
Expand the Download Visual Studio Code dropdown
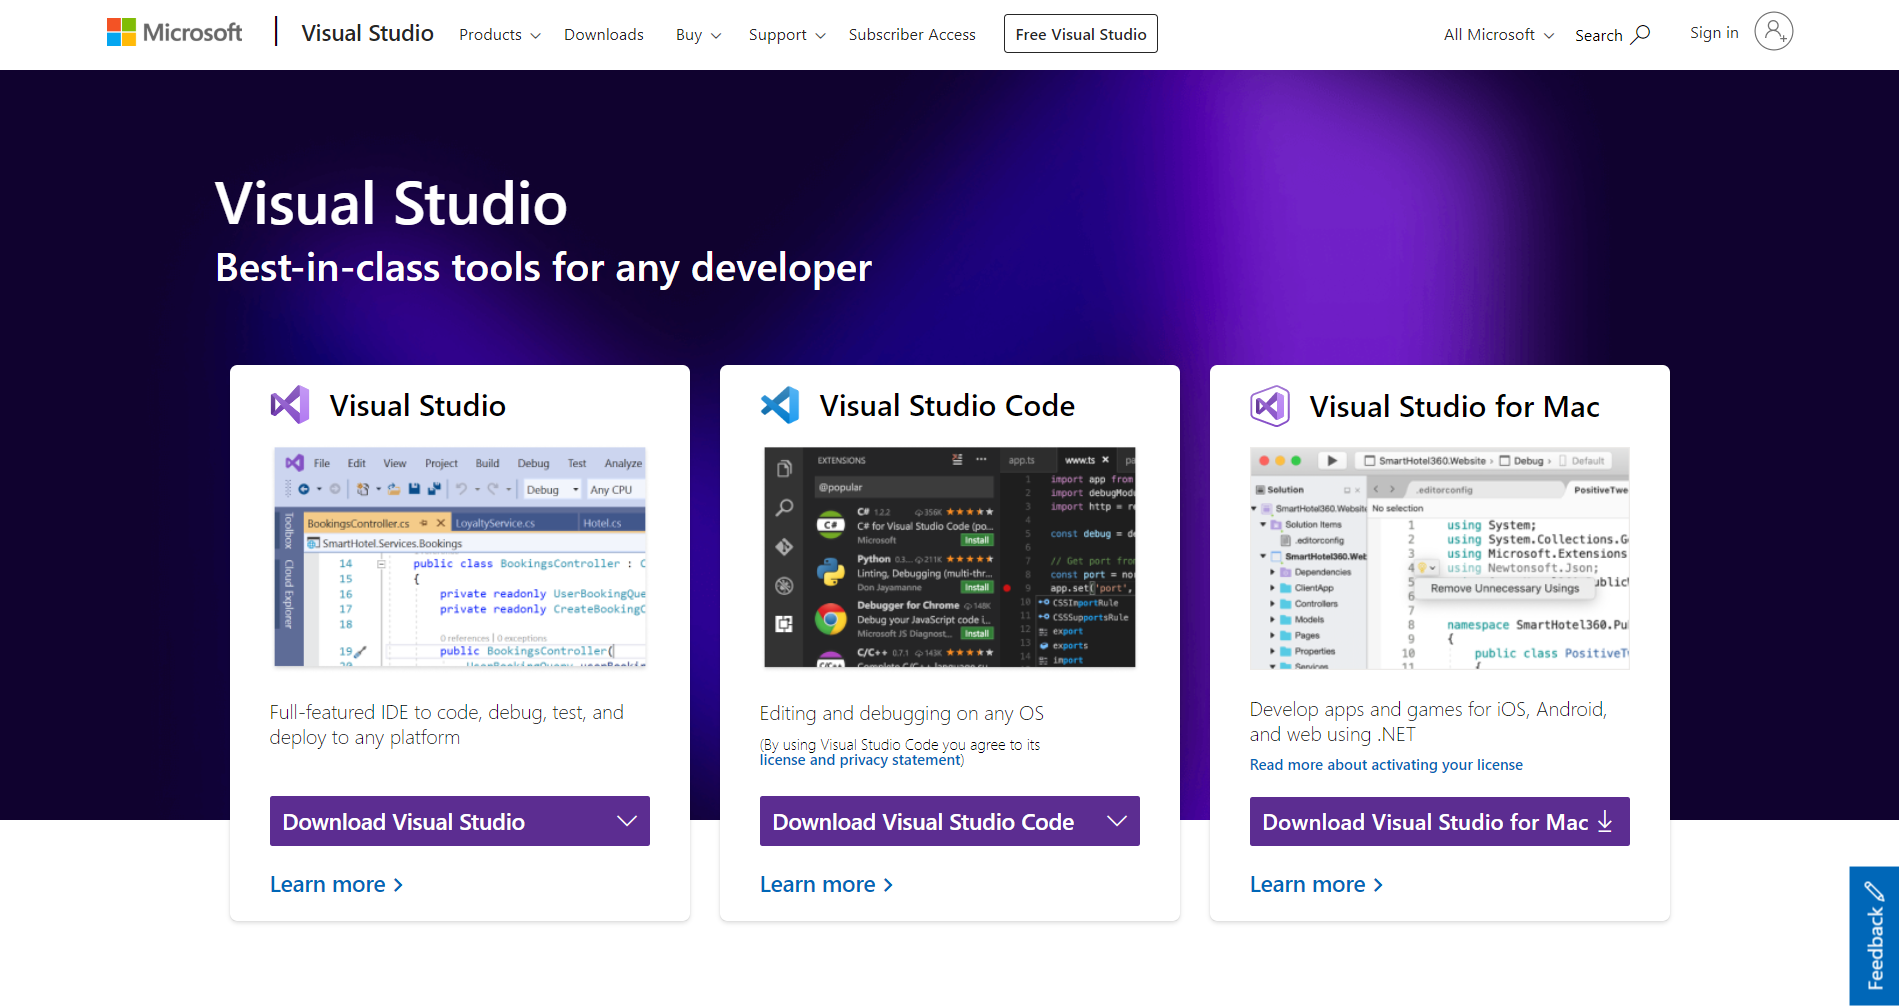click(x=950, y=821)
